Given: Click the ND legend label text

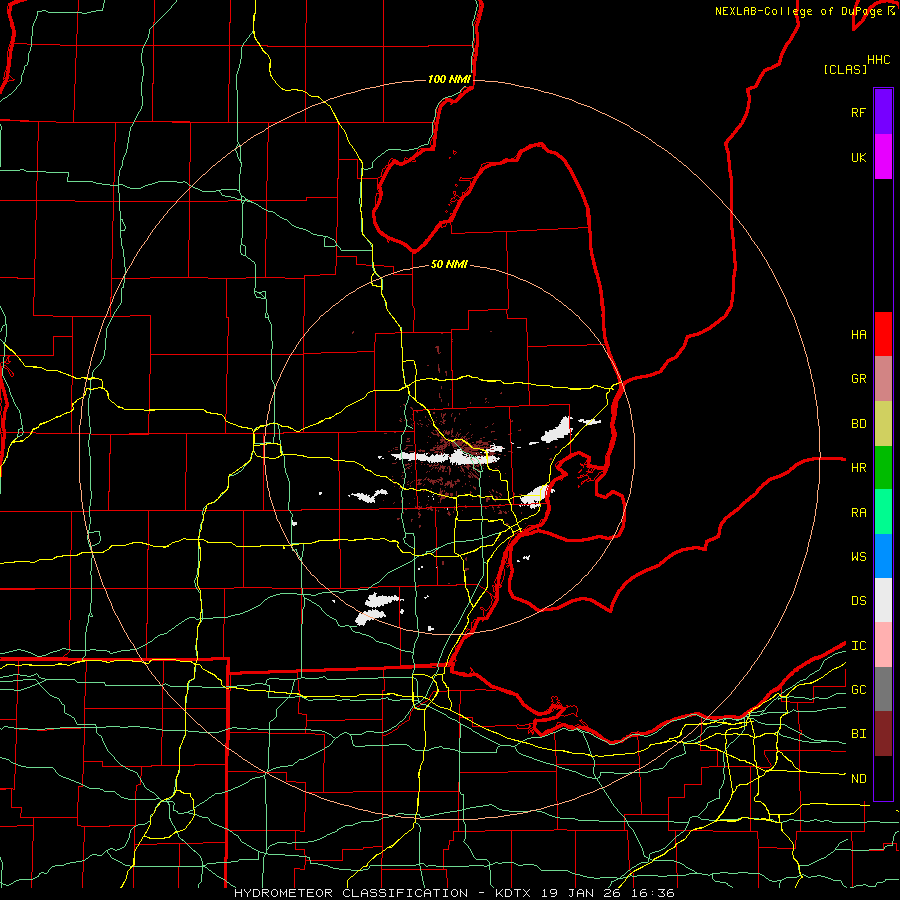Looking at the screenshot, I should 859,779.
